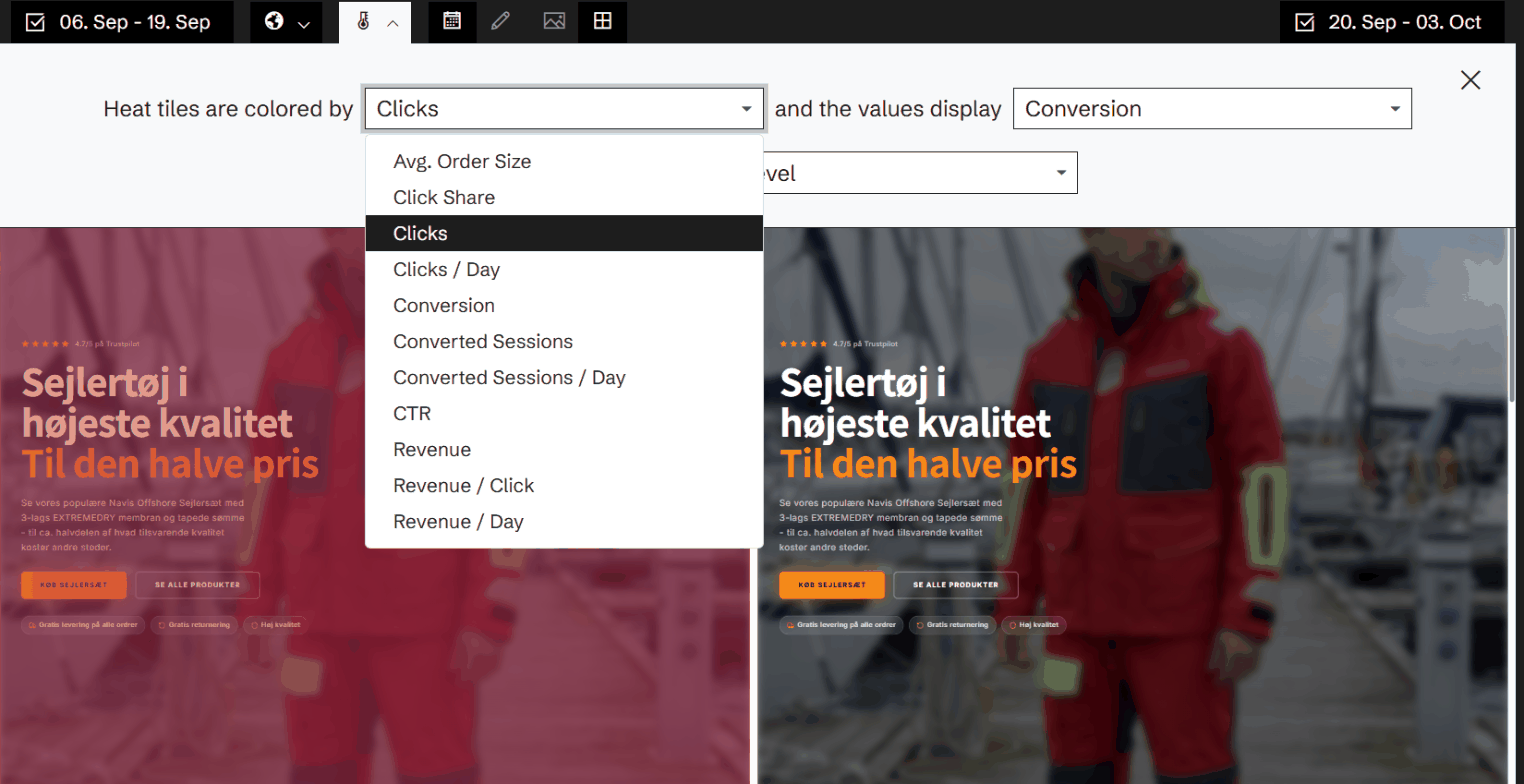This screenshot has width=1524, height=784.
Task: Pick Revenue / Click from the list
Action: coord(564,485)
